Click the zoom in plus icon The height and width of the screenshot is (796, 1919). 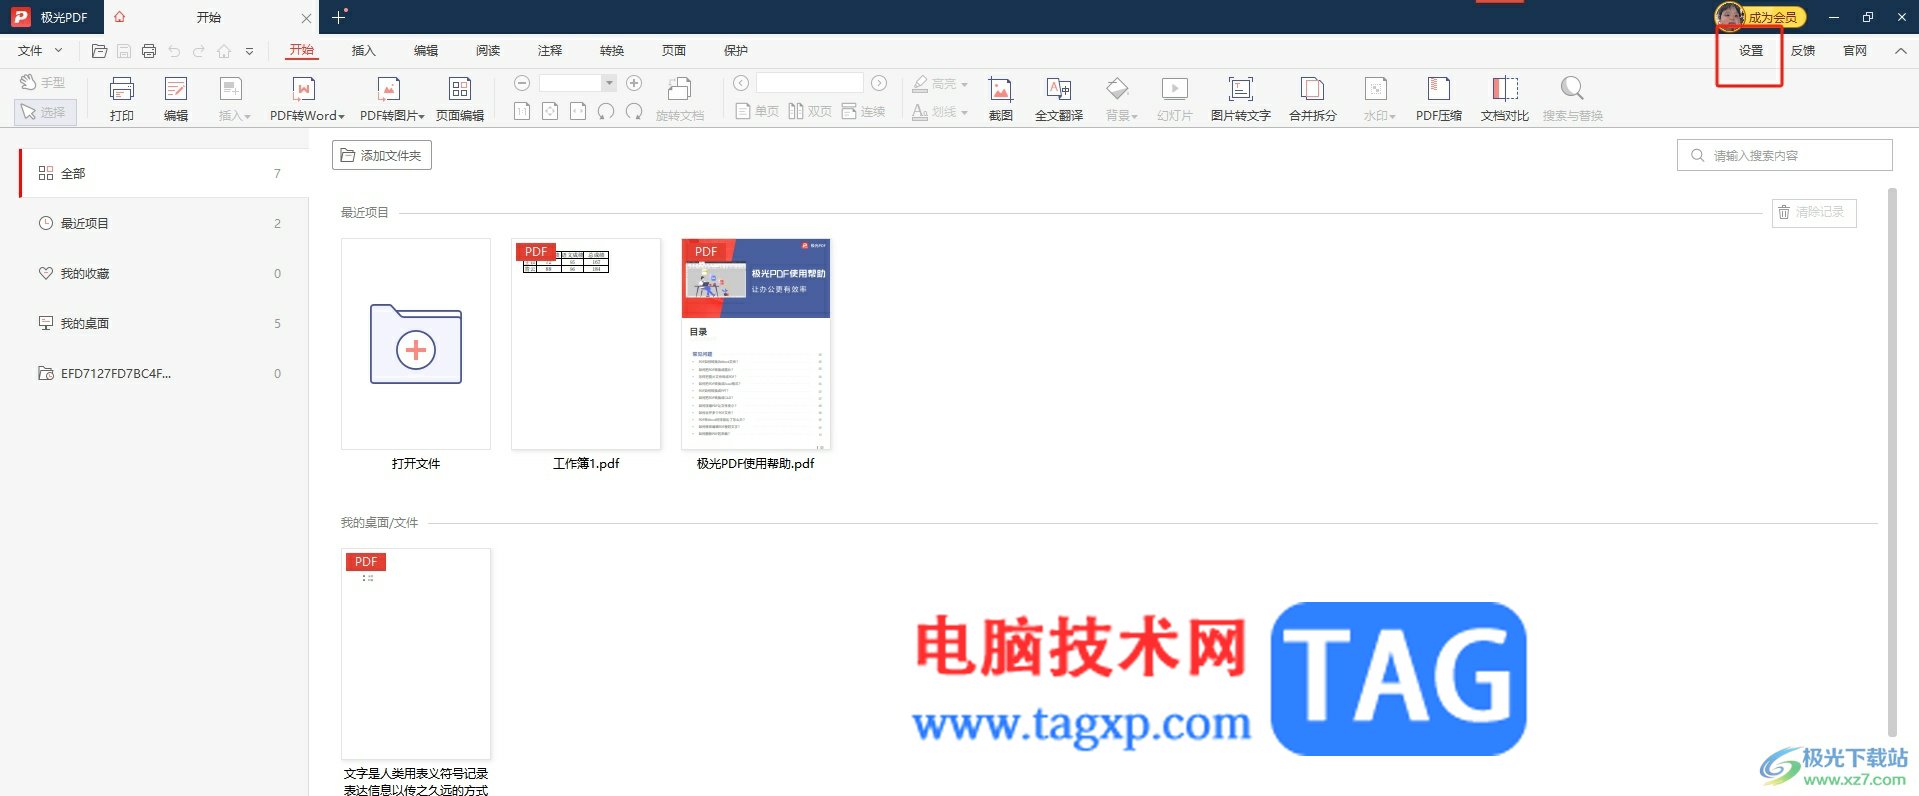[x=634, y=83]
